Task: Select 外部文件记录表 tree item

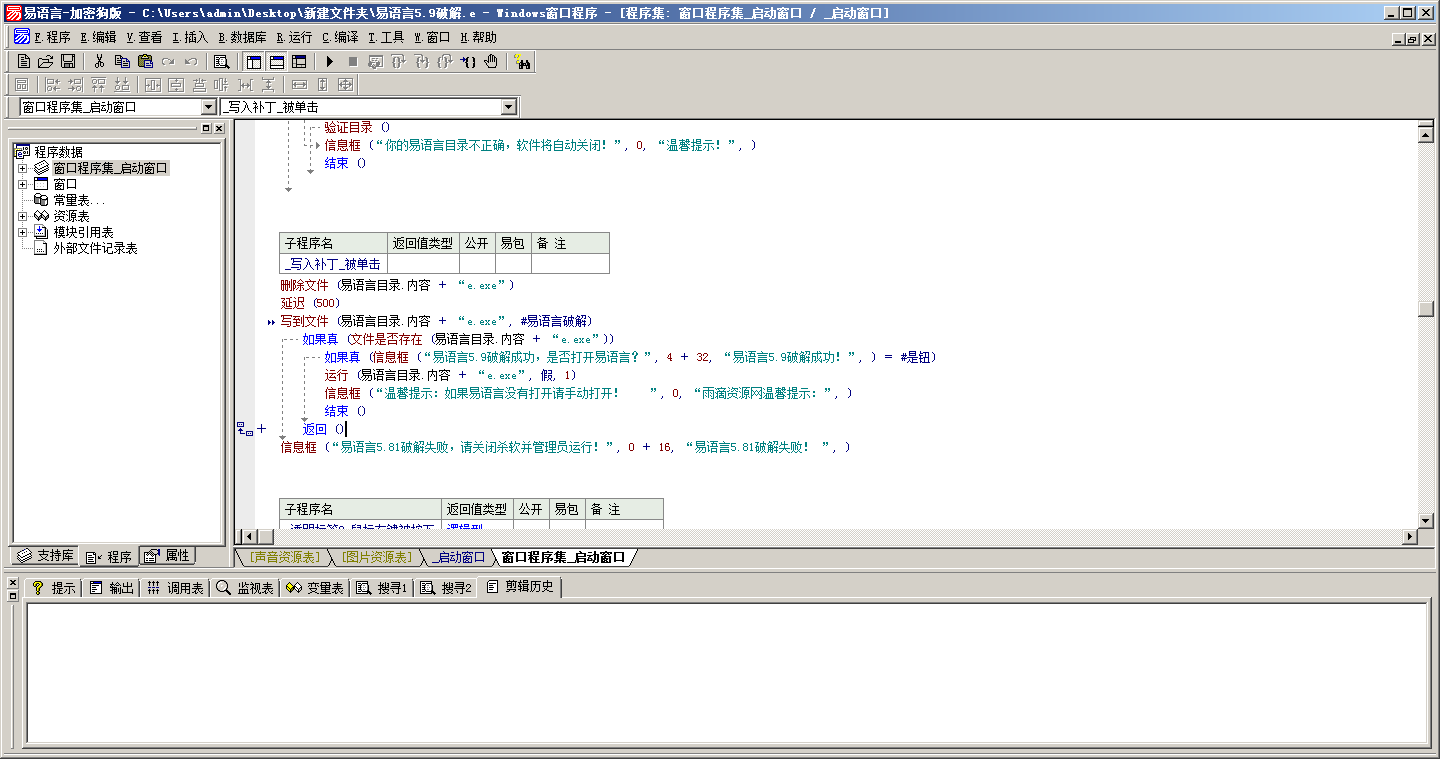Action: tap(95, 248)
